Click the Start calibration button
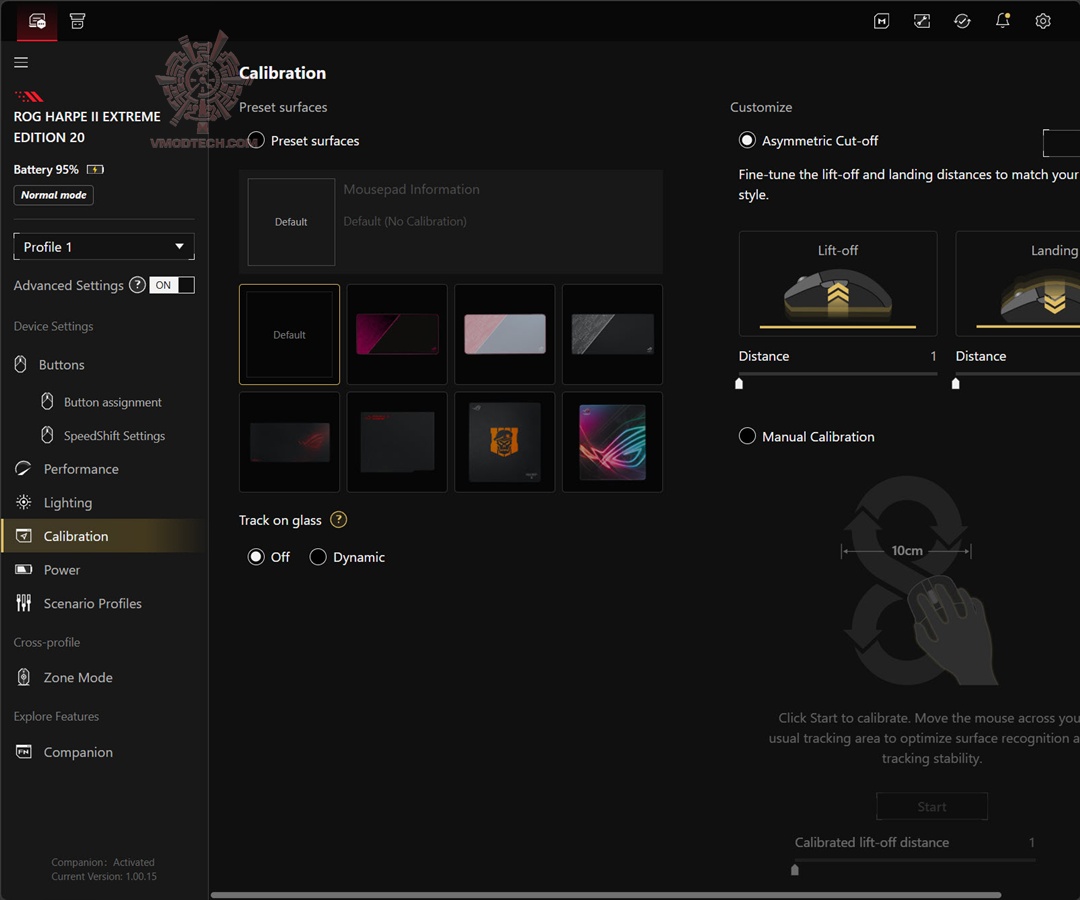The height and width of the screenshot is (900, 1080). [x=932, y=806]
